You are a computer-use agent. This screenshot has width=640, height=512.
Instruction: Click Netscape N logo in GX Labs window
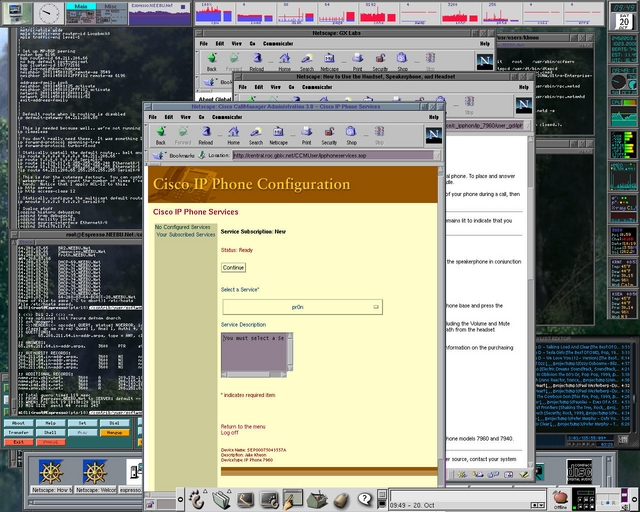click(x=484, y=62)
